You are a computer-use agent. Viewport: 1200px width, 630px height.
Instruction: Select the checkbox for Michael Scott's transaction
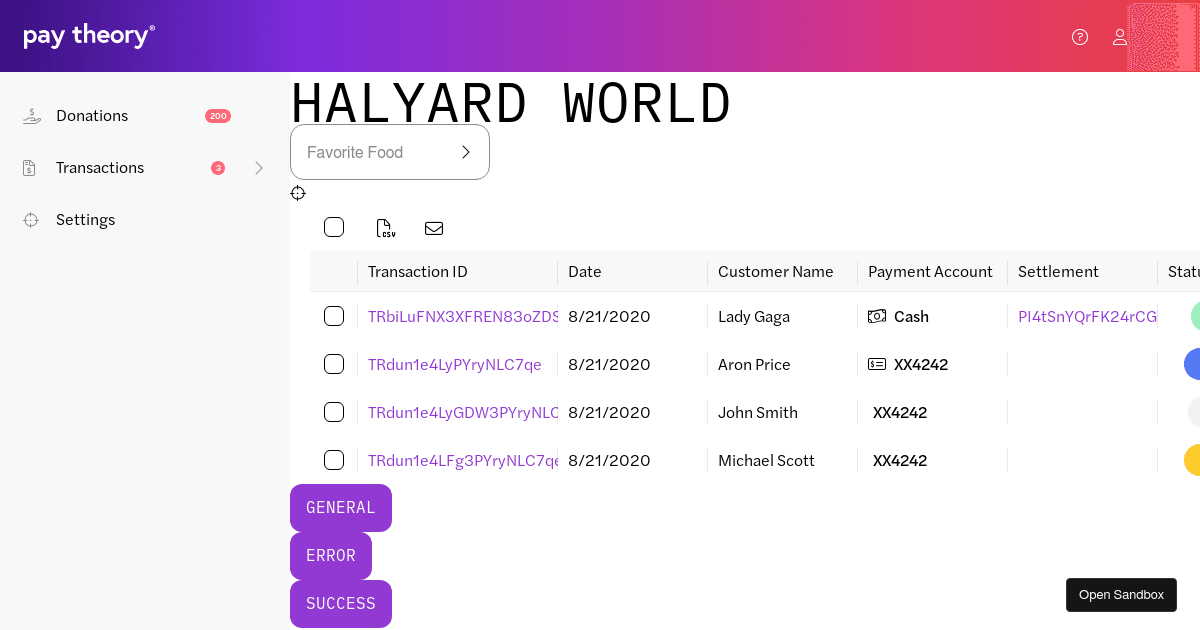tap(334, 460)
